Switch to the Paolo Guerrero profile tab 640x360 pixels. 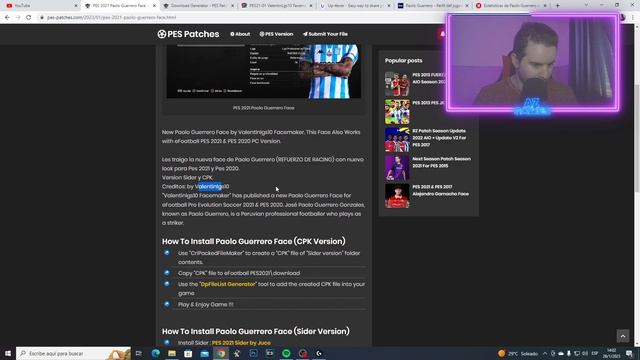click(433, 6)
